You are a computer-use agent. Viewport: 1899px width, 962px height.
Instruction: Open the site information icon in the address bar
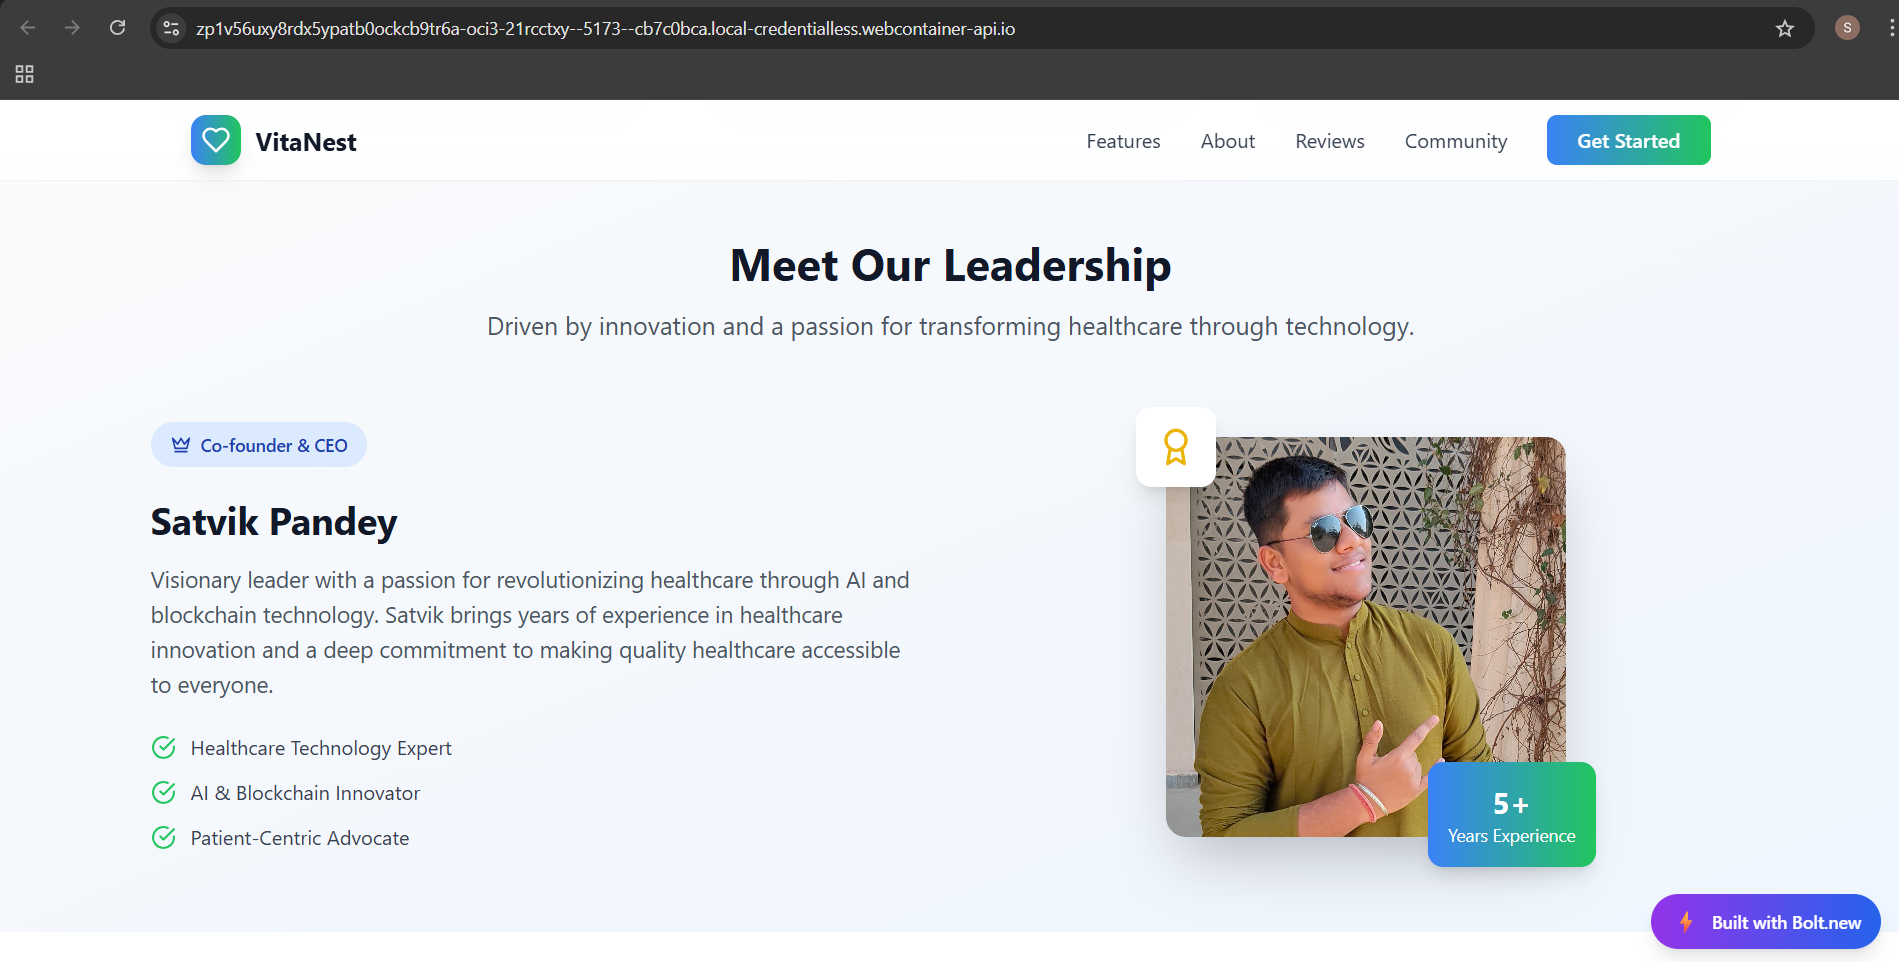point(172,28)
